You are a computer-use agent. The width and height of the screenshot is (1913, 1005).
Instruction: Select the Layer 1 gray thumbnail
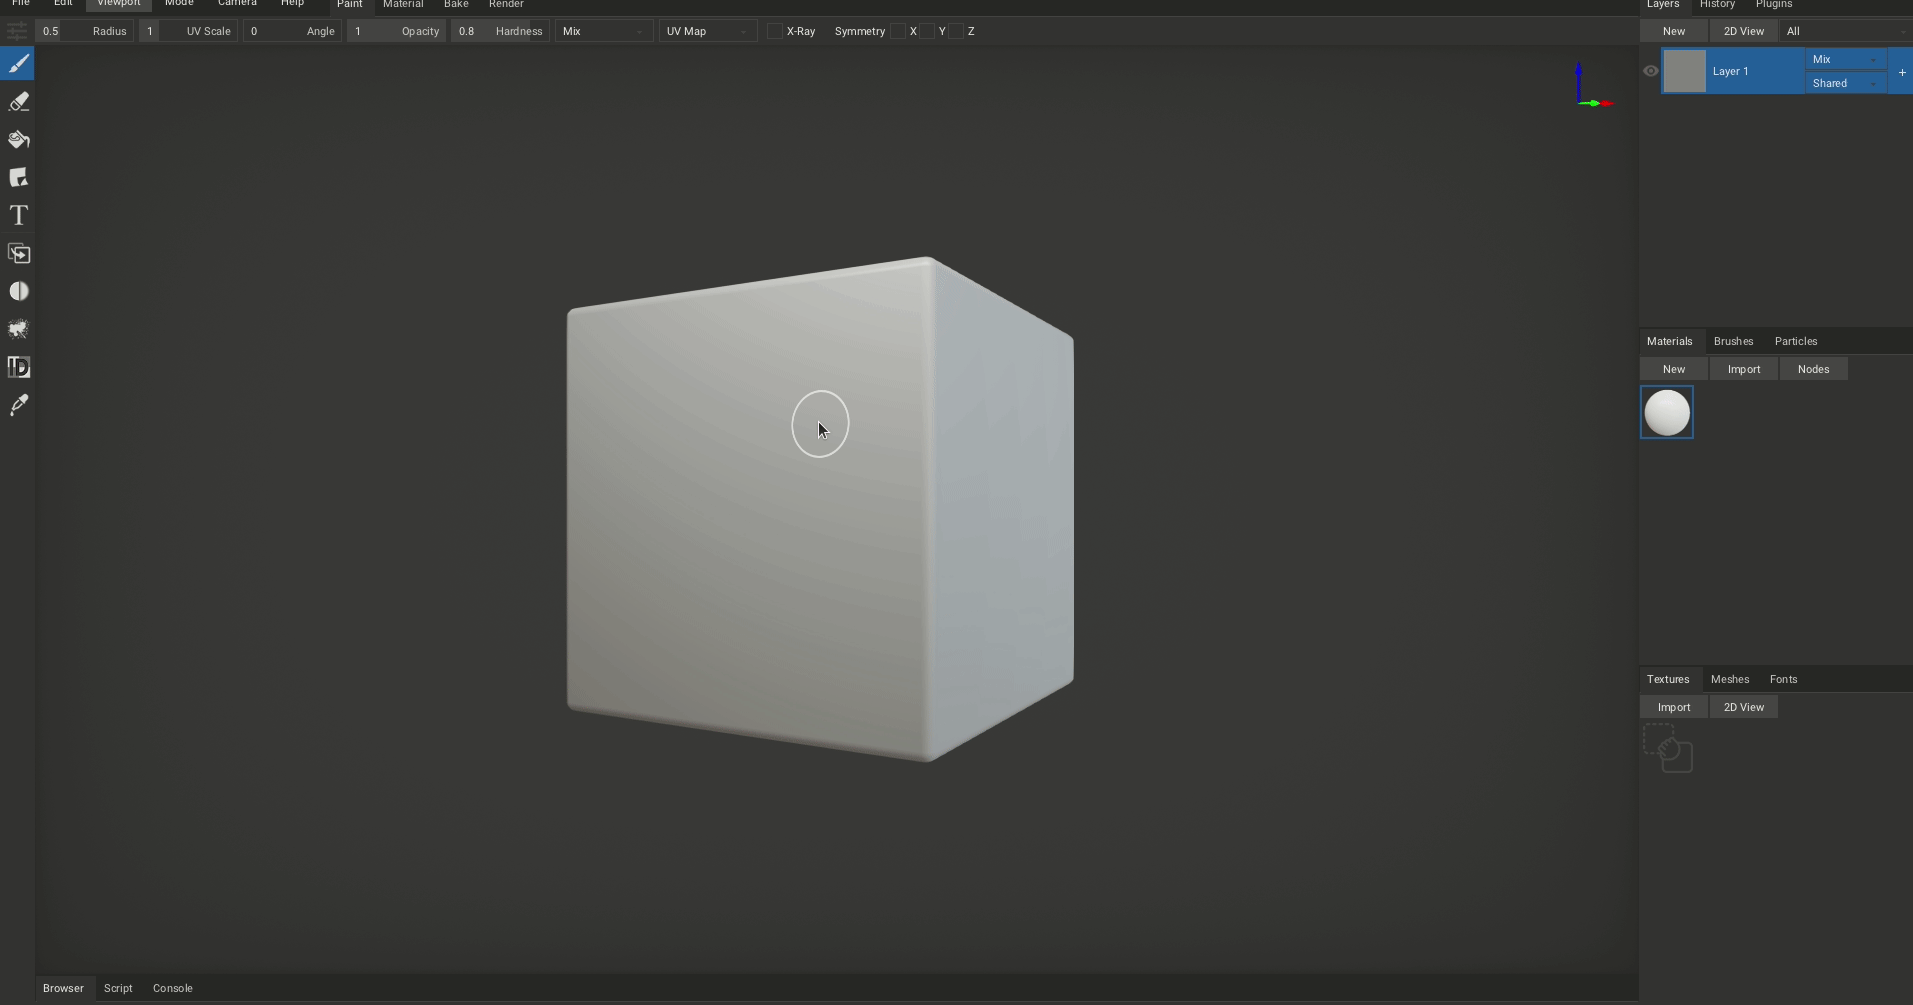pyautogui.click(x=1684, y=71)
